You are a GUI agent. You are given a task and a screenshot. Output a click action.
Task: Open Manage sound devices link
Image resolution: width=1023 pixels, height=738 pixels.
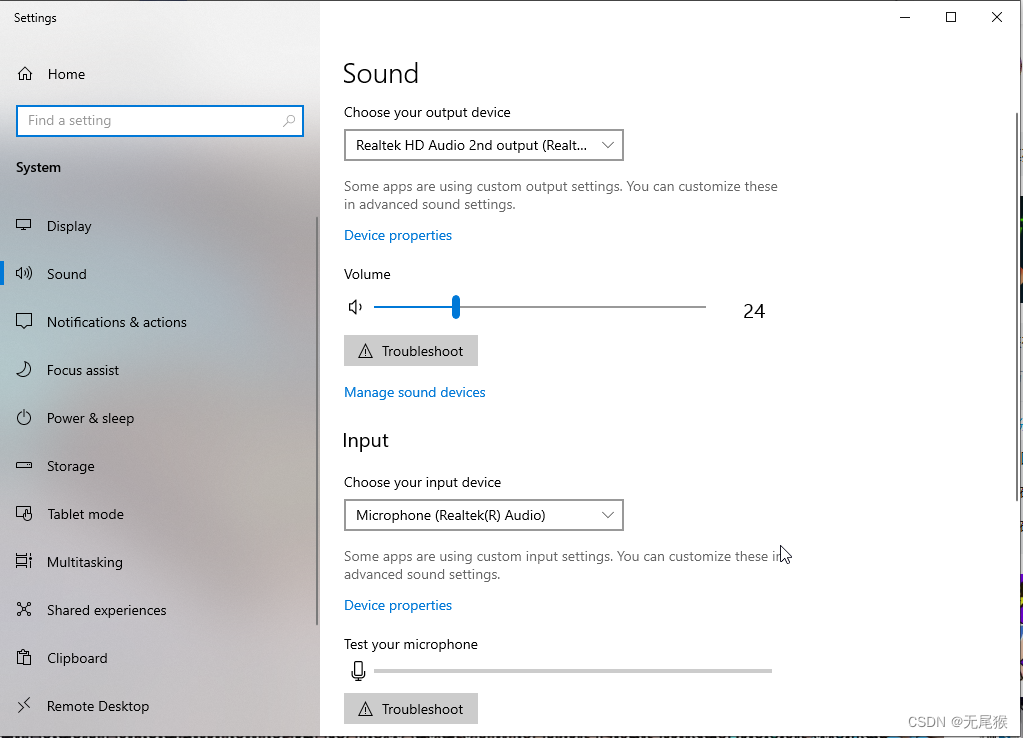click(x=414, y=391)
